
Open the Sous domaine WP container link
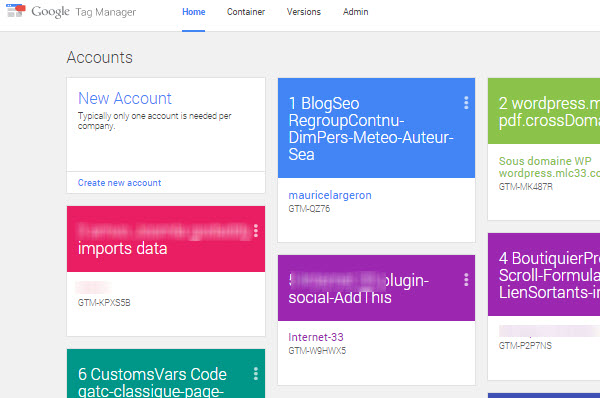click(x=549, y=167)
